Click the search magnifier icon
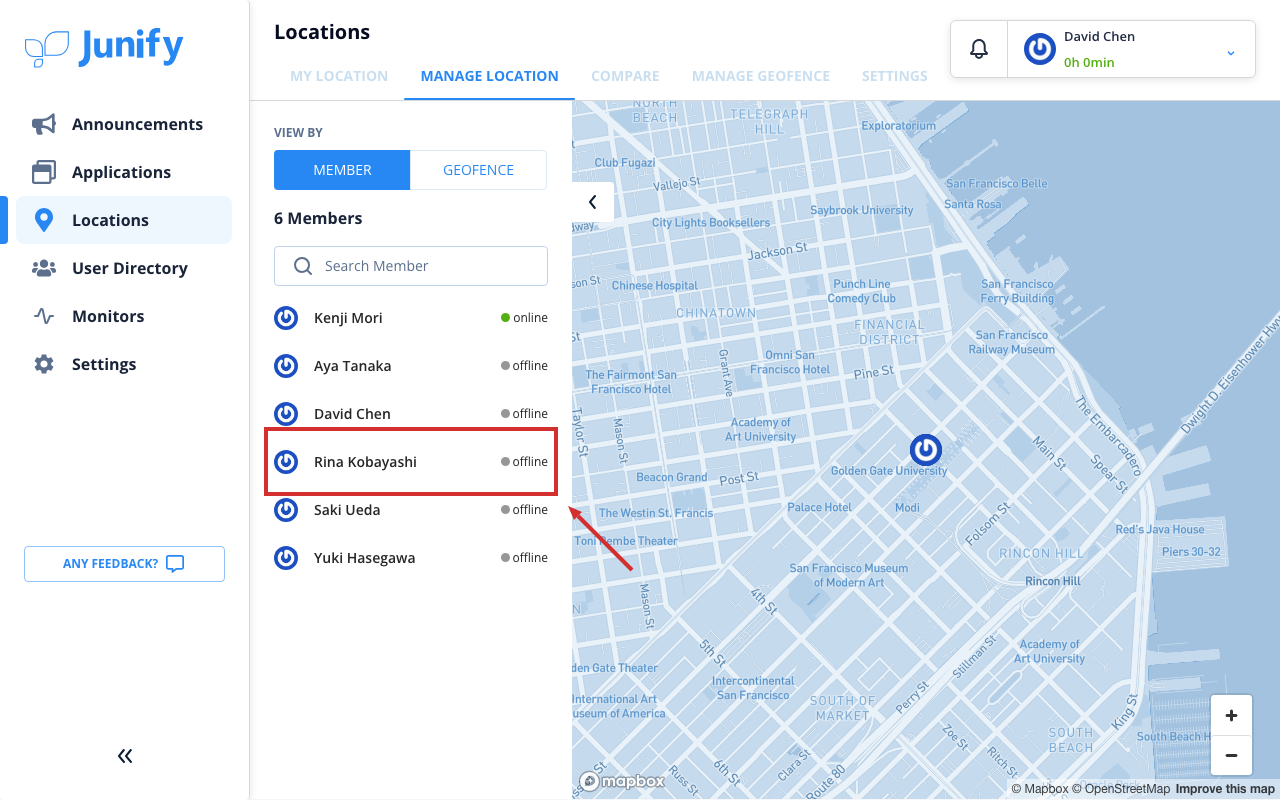The height and width of the screenshot is (800, 1280). click(303, 266)
